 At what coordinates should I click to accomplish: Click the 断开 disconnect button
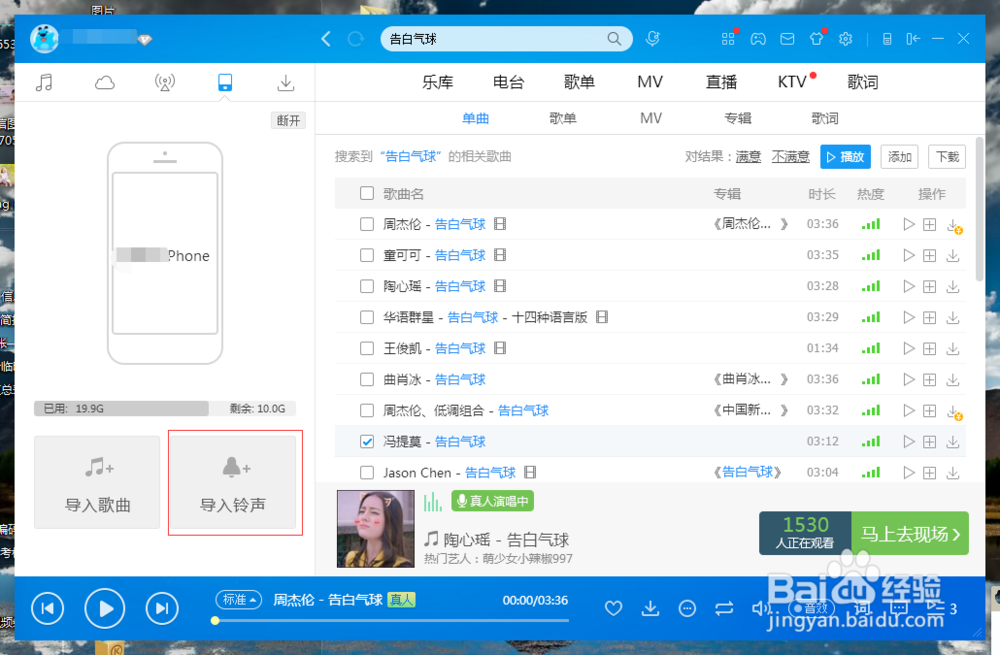[x=288, y=121]
